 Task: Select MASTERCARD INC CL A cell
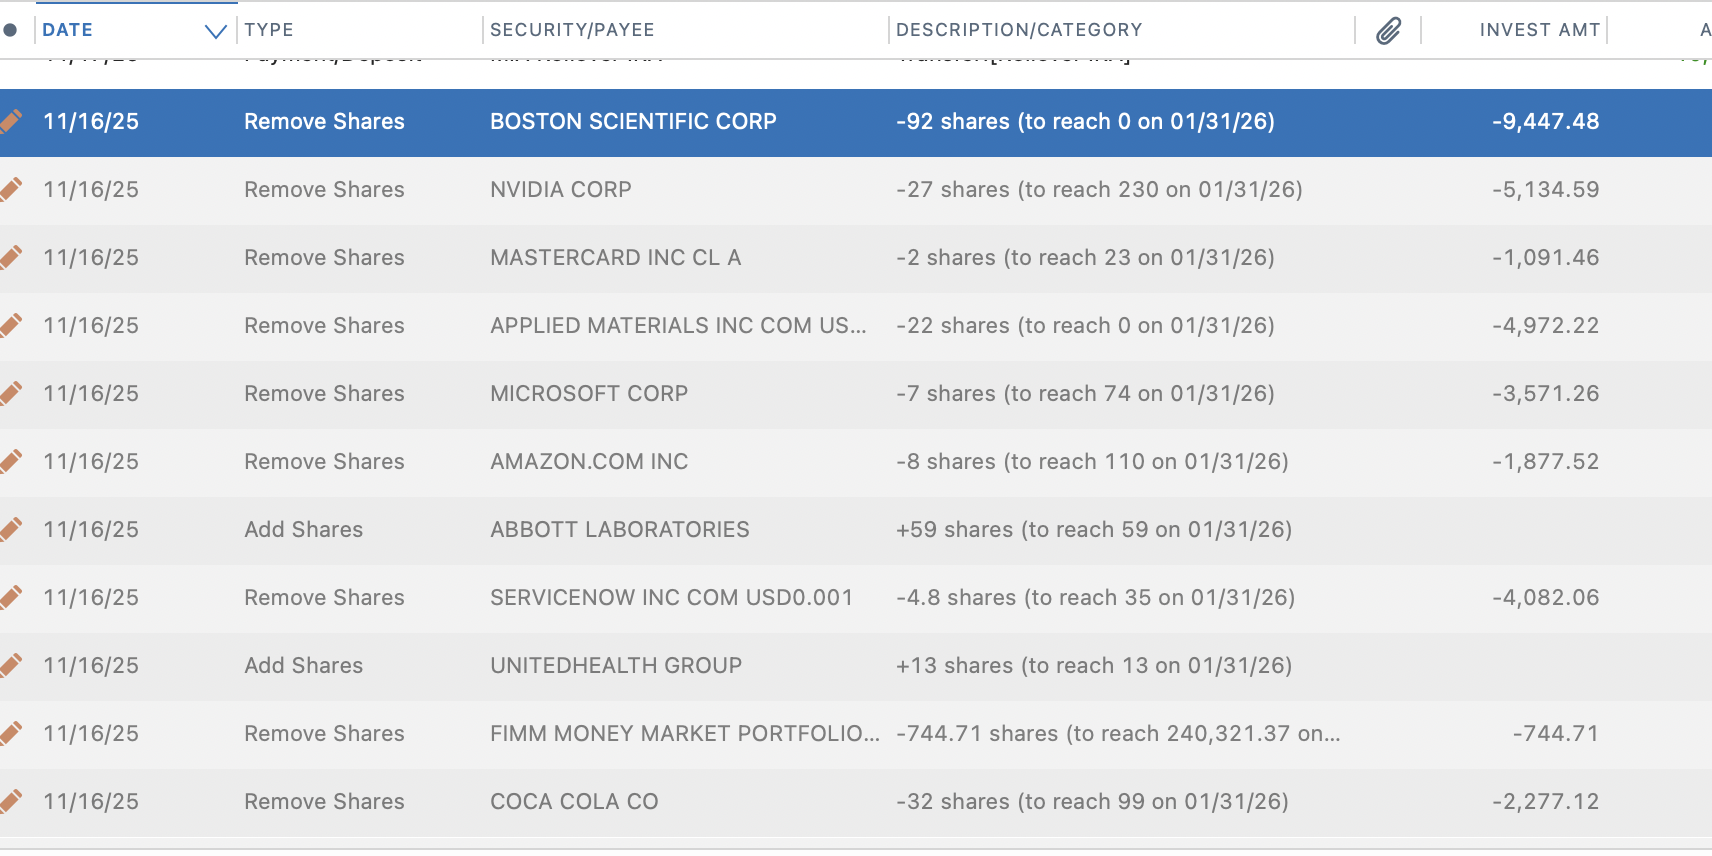pos(615,258)
